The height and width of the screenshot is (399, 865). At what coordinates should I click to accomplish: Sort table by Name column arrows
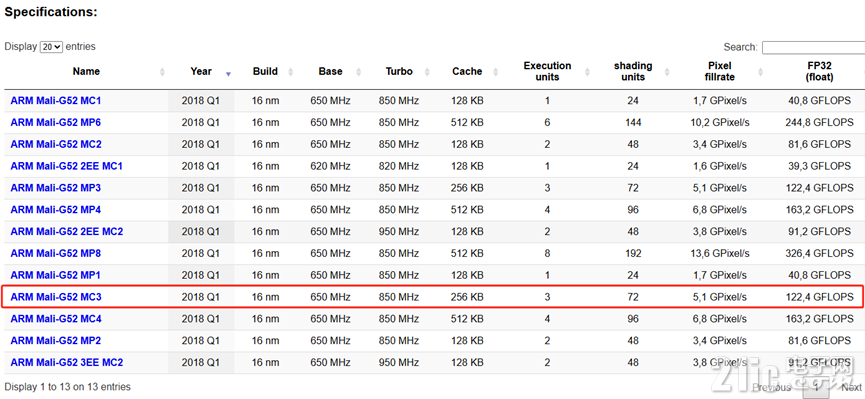point(162,72)
